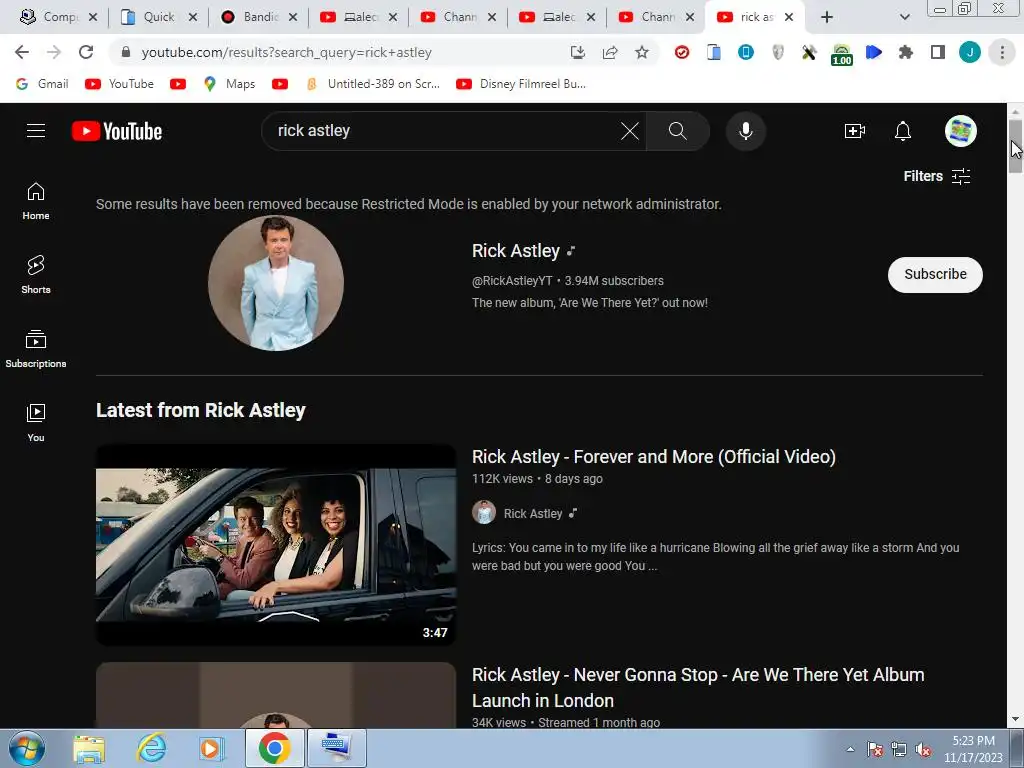
Task: Click the address bar URL
Action: pyautogui.click(x=286, y=52)
